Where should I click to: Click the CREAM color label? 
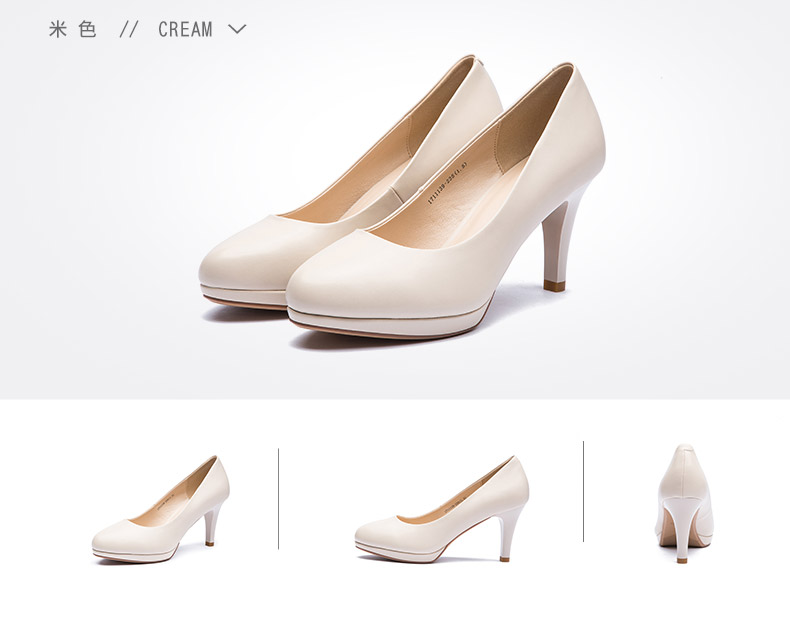[x=185, y=29]
